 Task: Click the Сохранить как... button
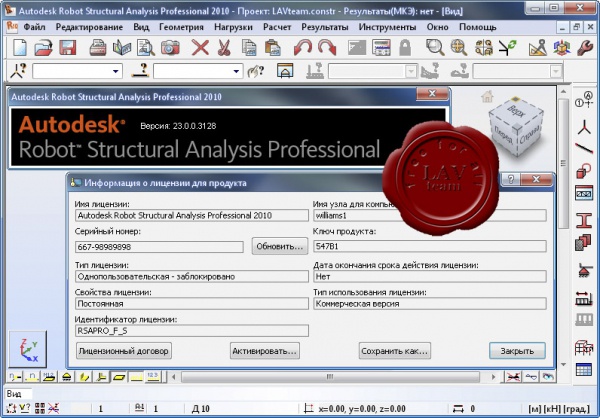click(x=395, y=351)
